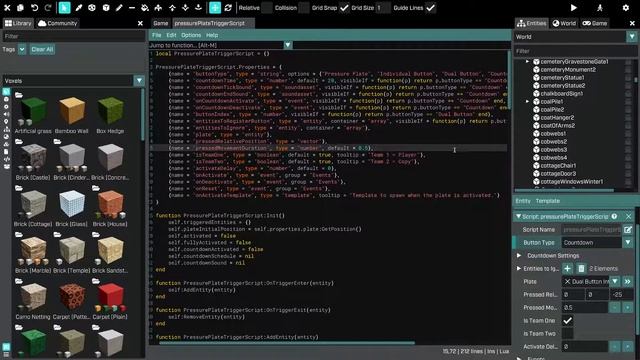Open the Tags dropdown
The width and height of the screenshot is (640, 360).
click(x=22, y=49)
